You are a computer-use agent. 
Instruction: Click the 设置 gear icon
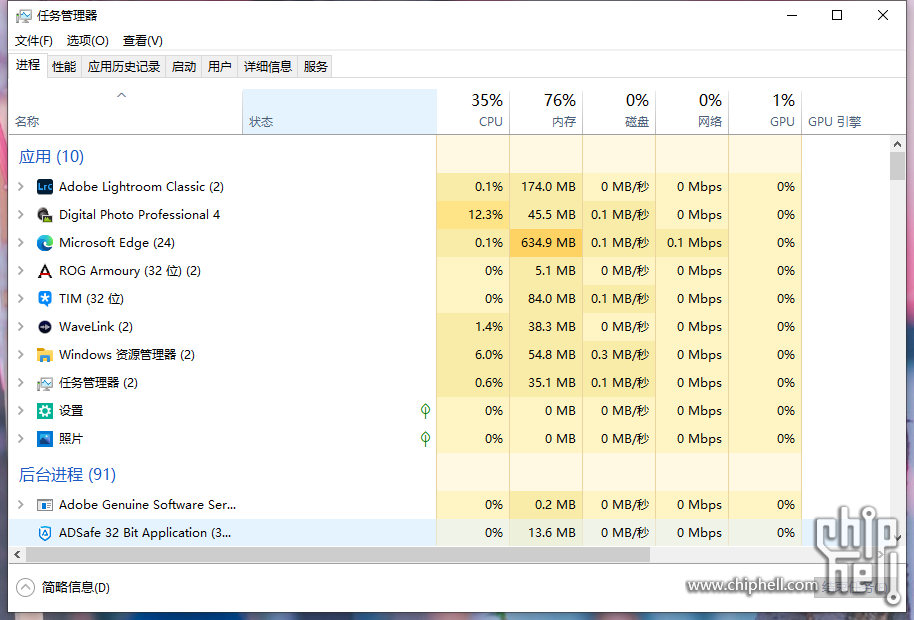[x=45, y=411]
